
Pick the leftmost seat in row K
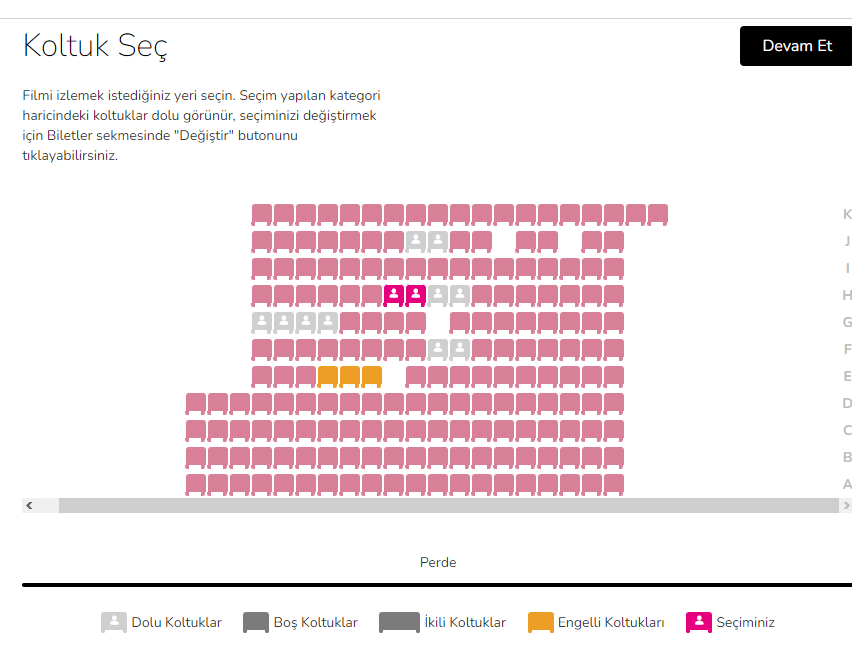pos(262,214)
